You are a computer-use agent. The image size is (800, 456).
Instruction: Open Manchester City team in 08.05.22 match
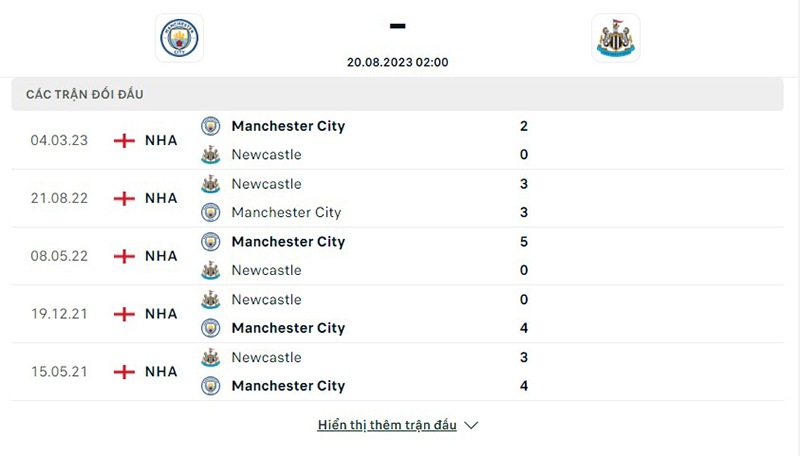tap(288, 242)
